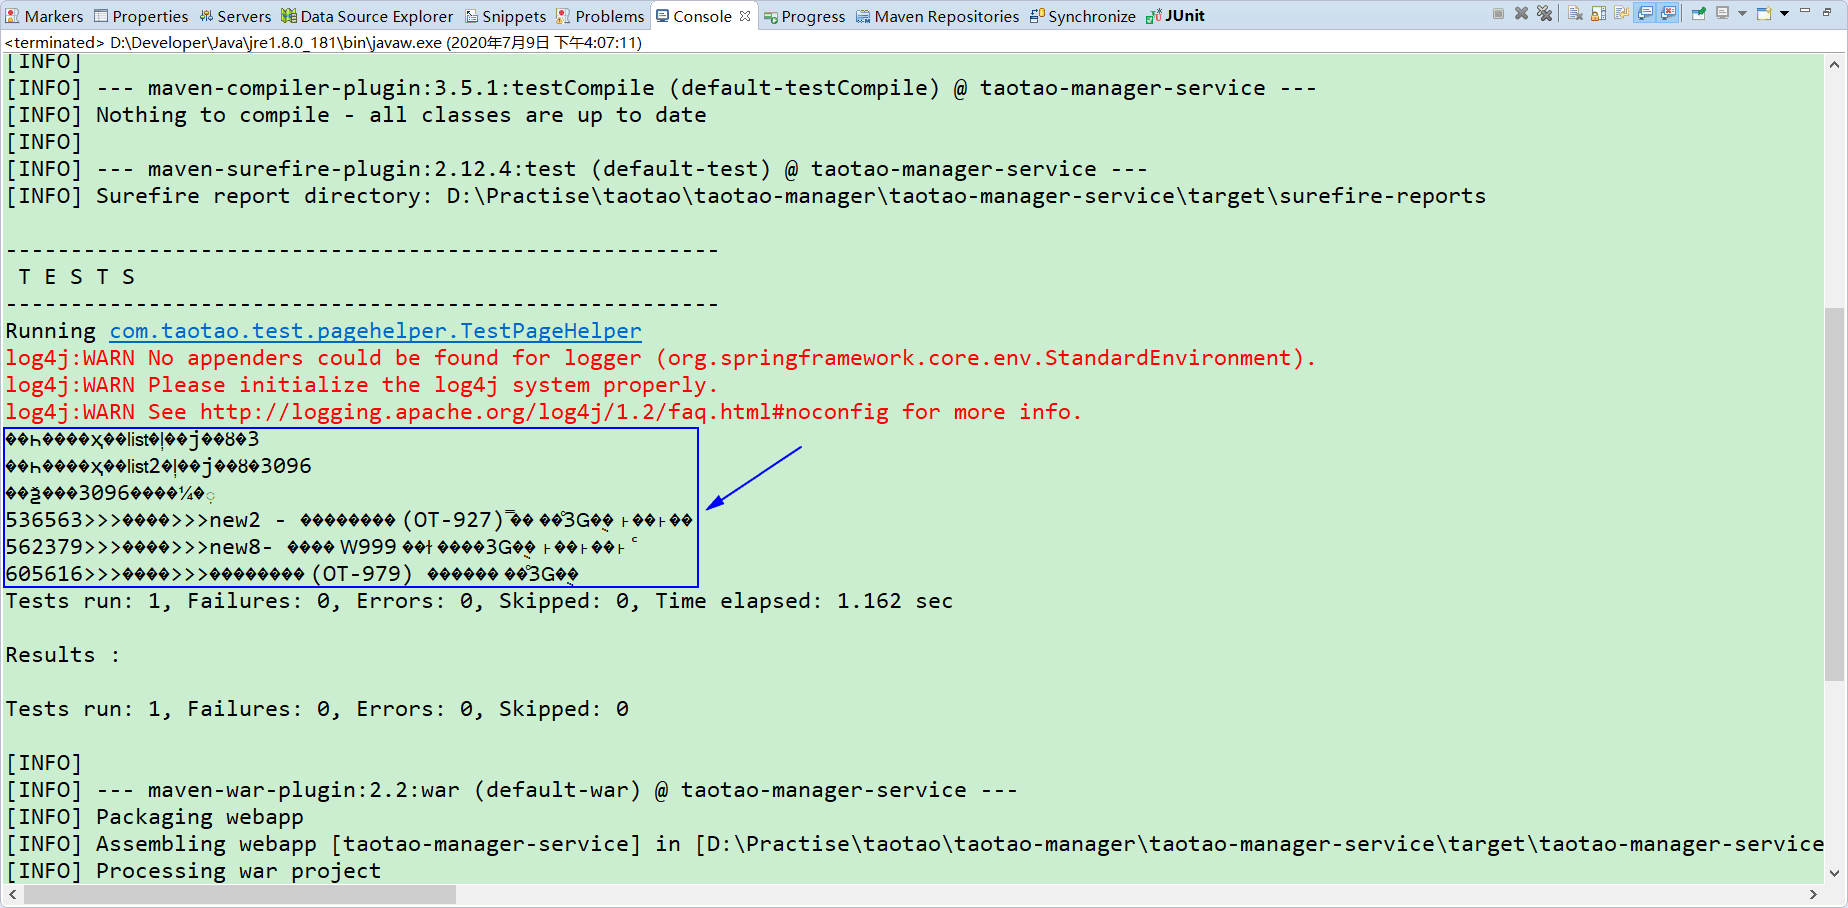Click the 'Packaging webapp' line
This screenshot has height=908, width=1848.
tap(155, 817)
